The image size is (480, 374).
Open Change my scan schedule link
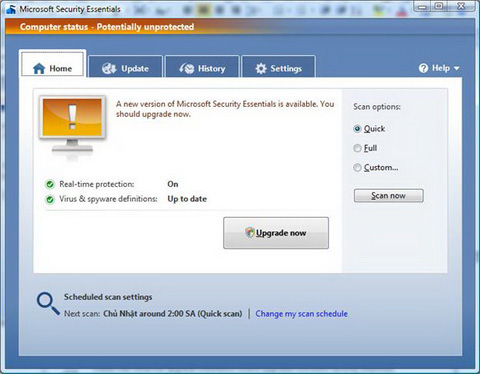coord(301,314)
